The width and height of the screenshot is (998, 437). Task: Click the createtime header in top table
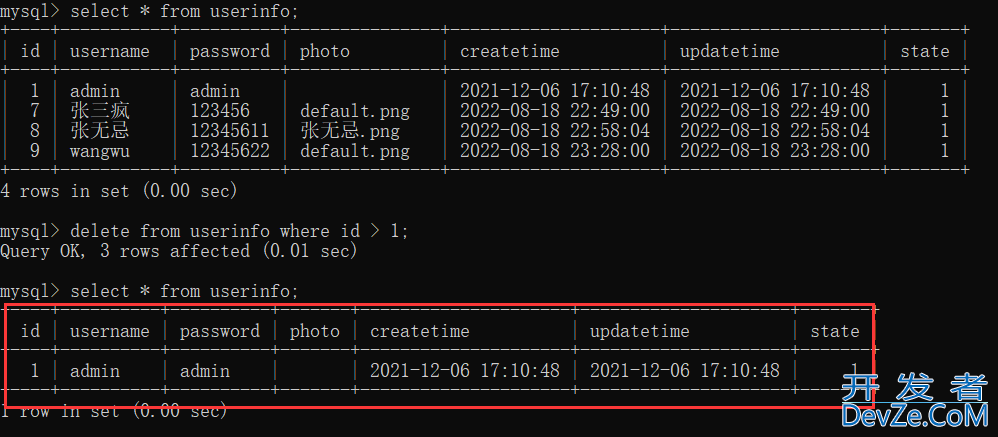(510, 51)
